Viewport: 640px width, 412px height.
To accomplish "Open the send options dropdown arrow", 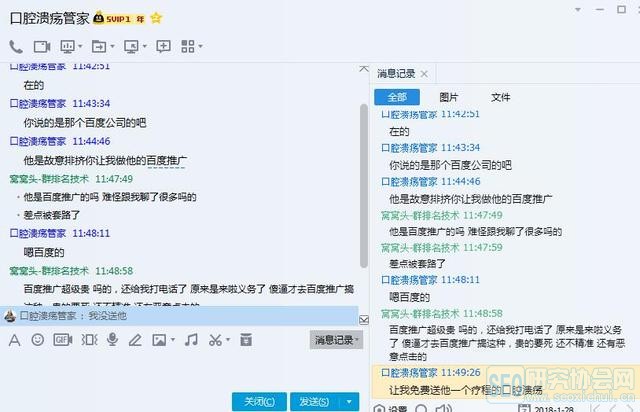I will [349, 402].
